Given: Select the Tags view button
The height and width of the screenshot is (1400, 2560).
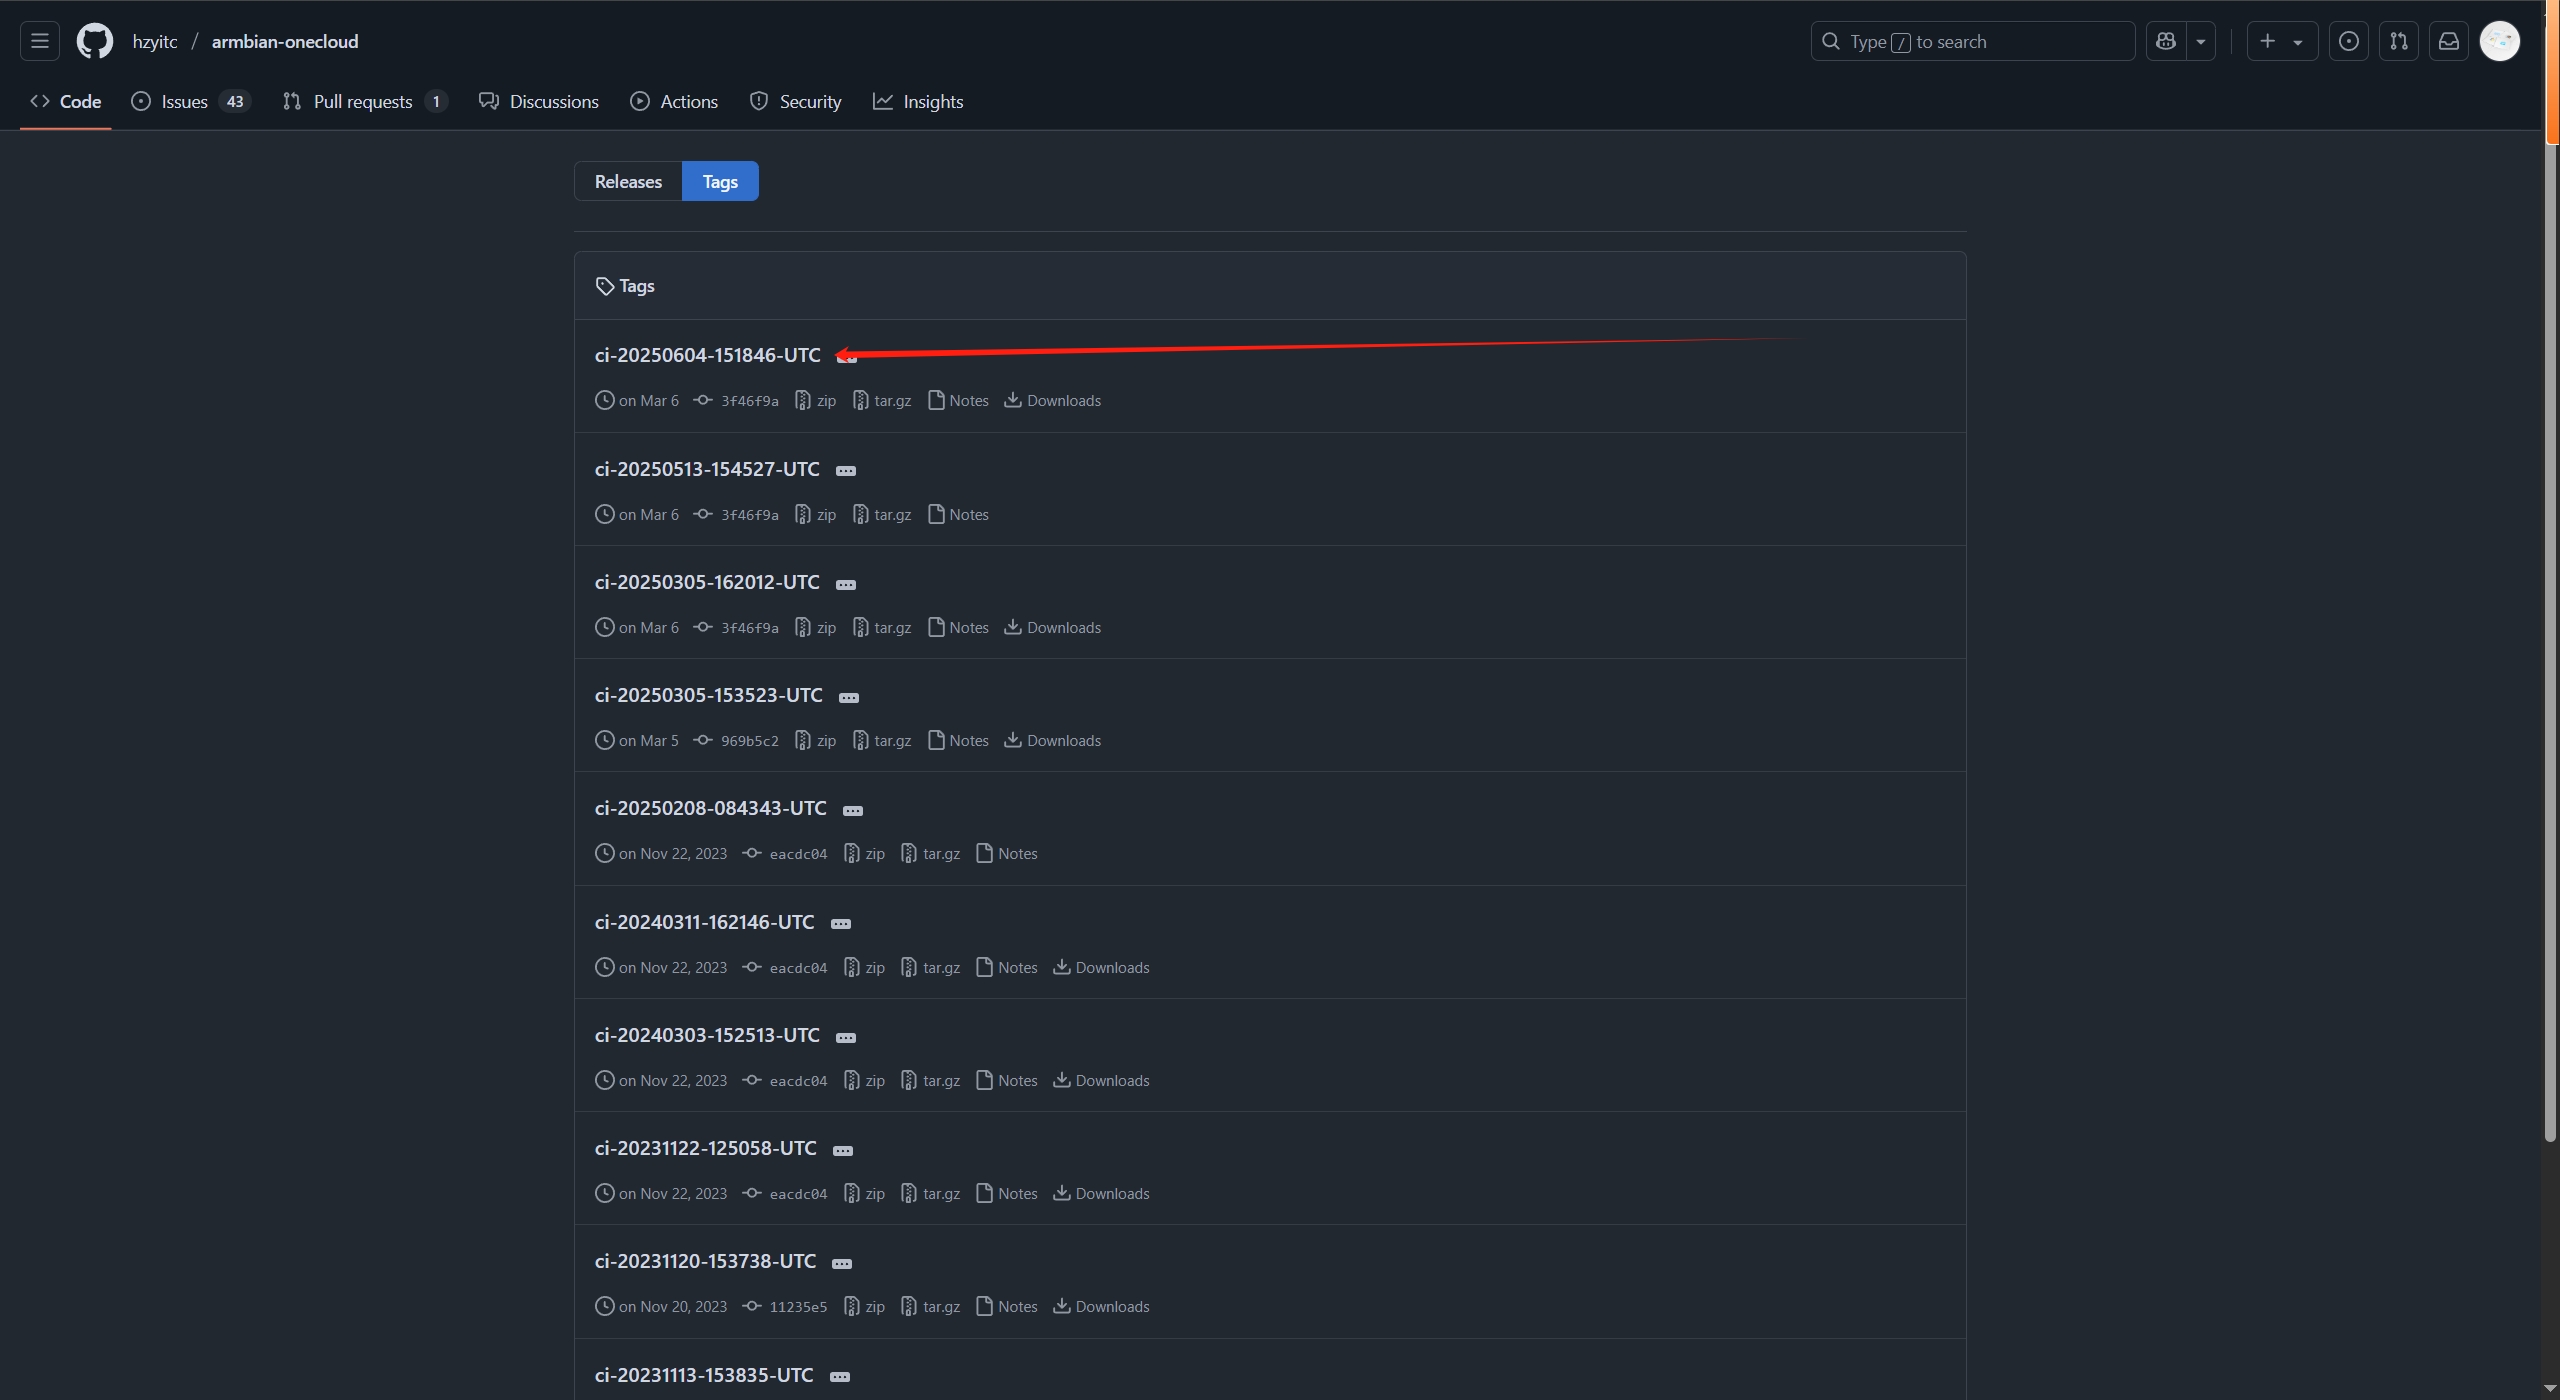Looking at the screenshot, I should coord(720,181).
